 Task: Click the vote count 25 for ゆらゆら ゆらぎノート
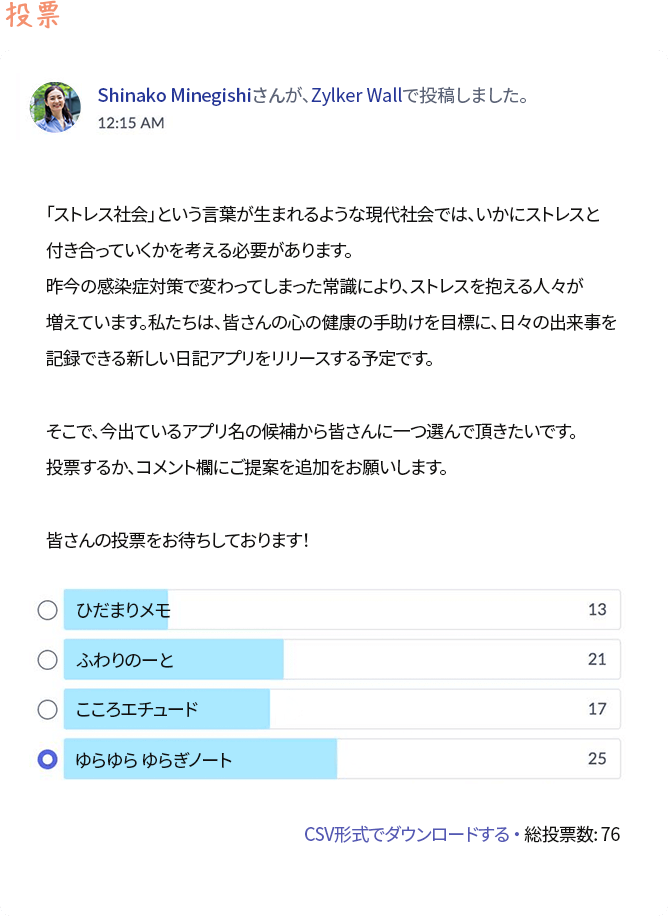tap(597, 760)
